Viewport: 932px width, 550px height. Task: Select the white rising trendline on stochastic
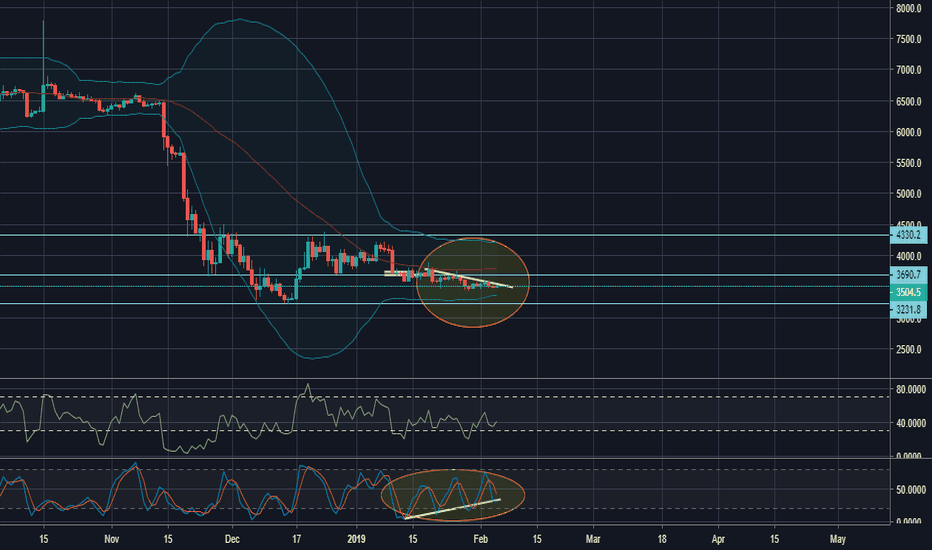click(x=452, y=509)
